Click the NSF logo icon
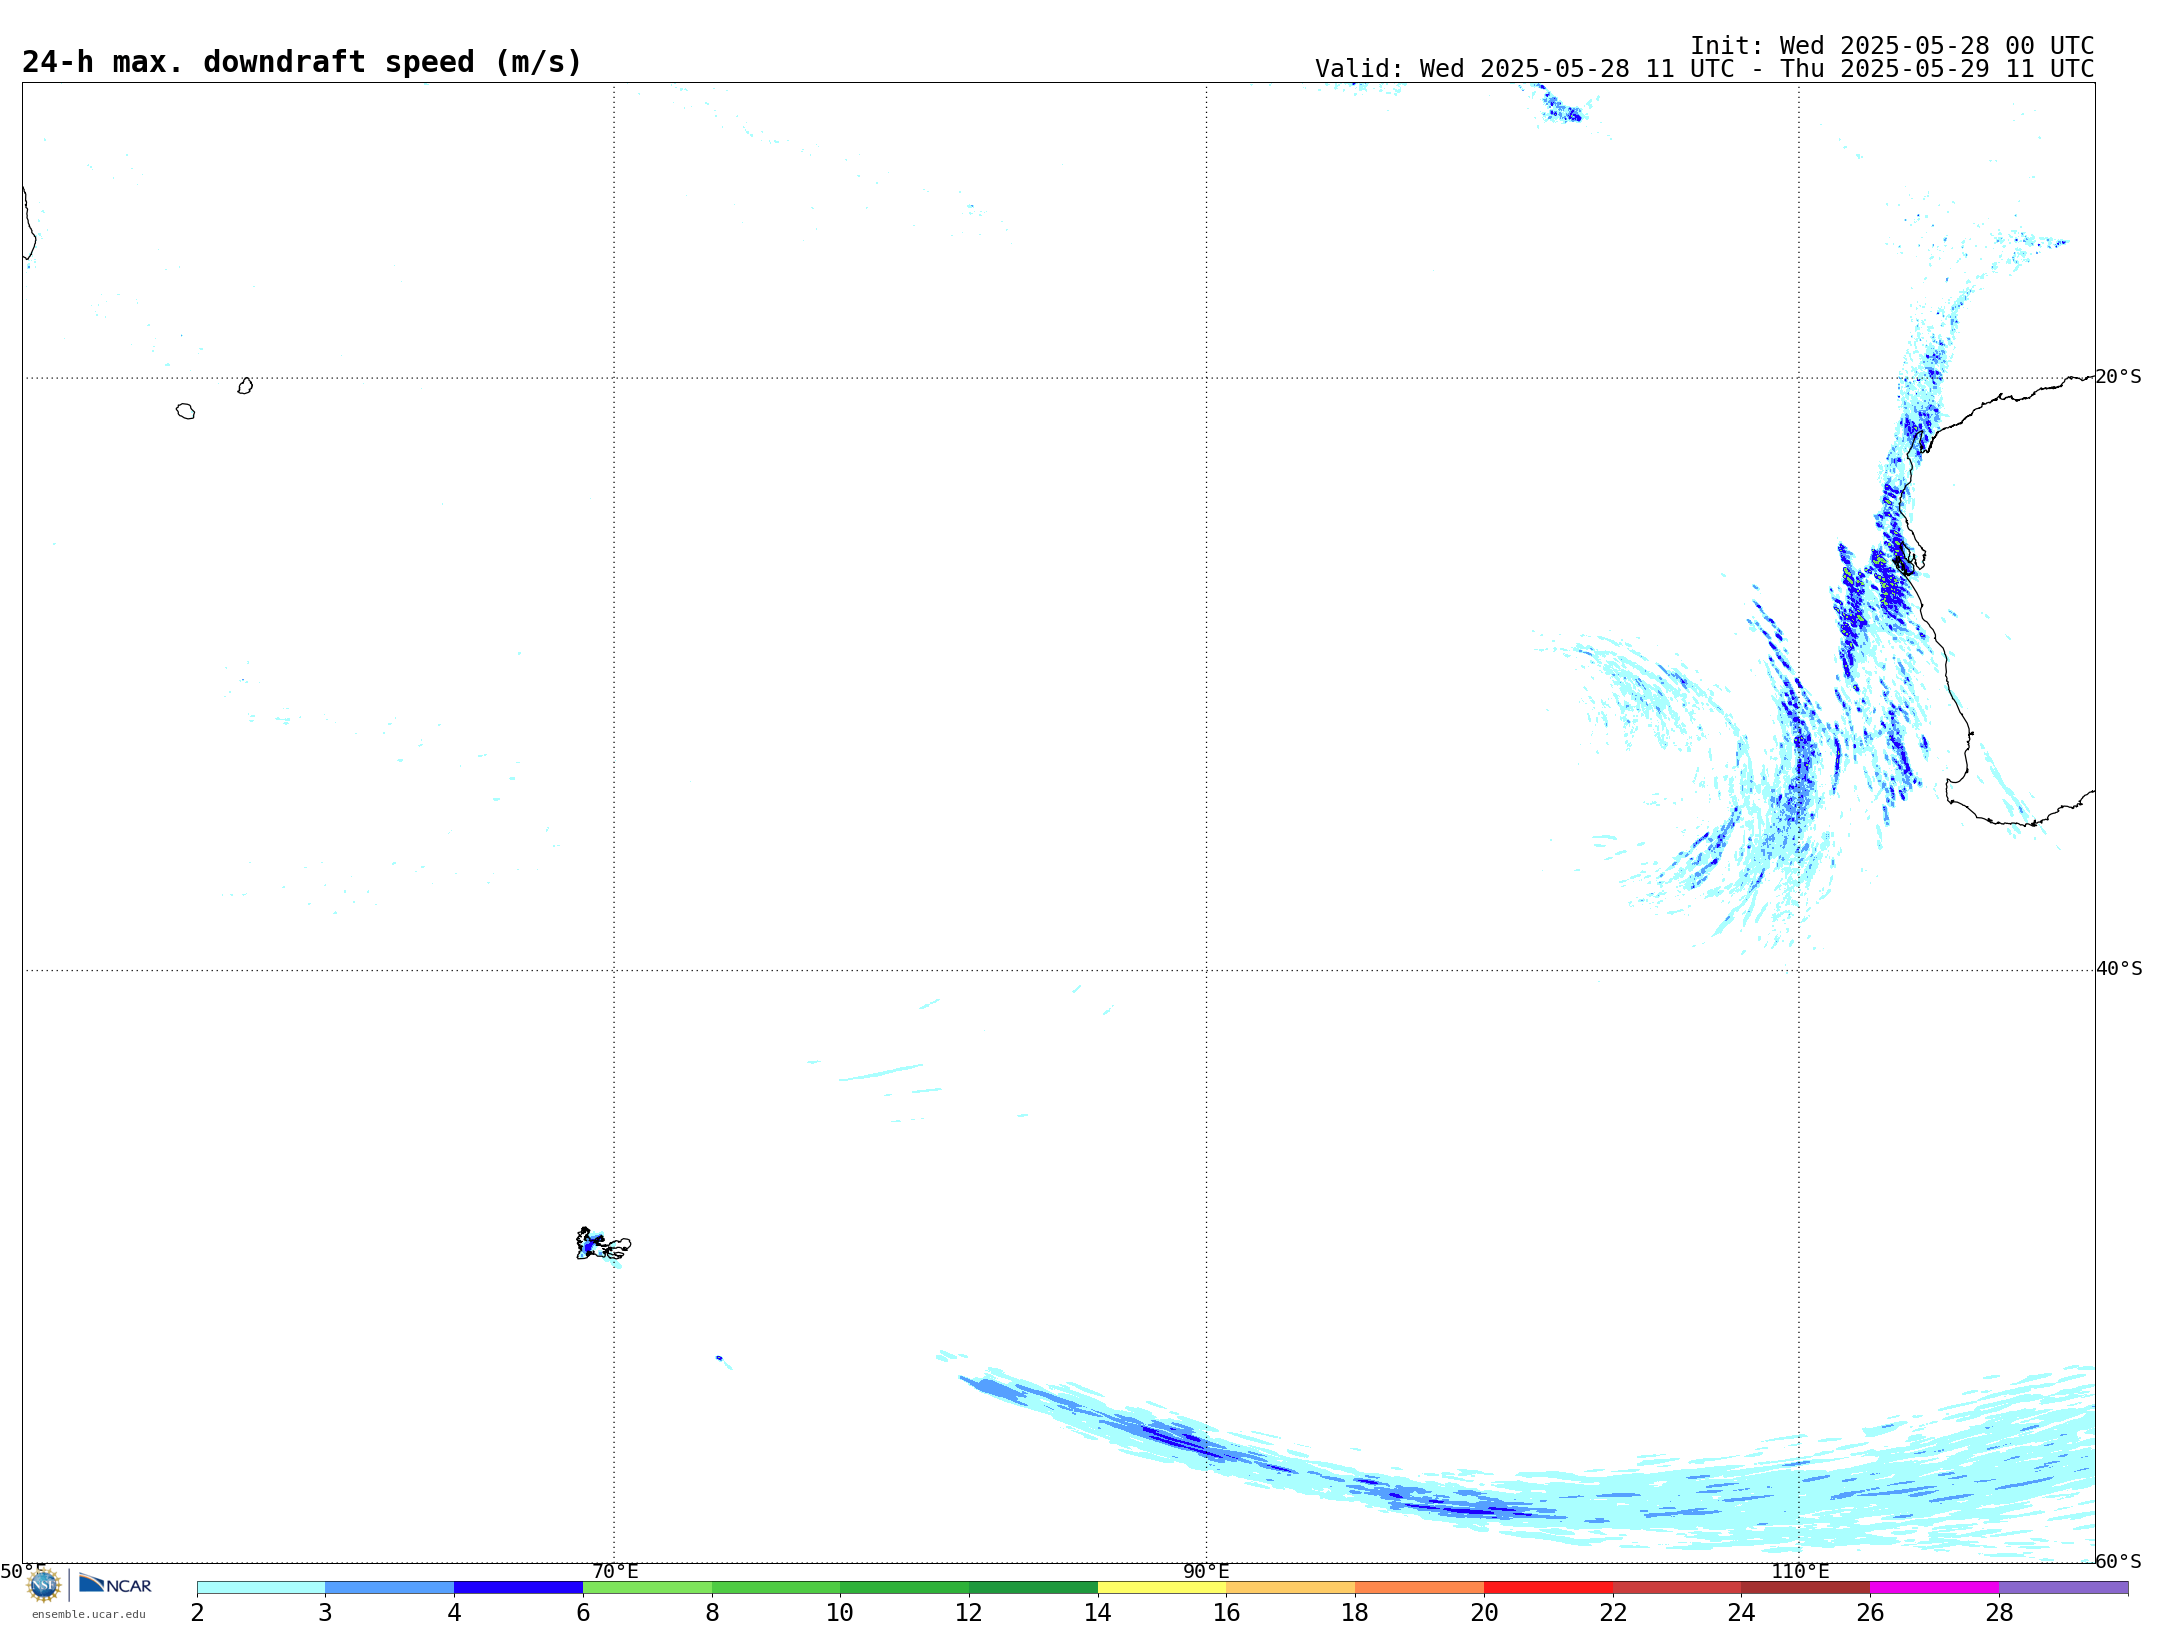Image resolution: width=2160 pixels, height=1626 pixels. (43, 1585)
